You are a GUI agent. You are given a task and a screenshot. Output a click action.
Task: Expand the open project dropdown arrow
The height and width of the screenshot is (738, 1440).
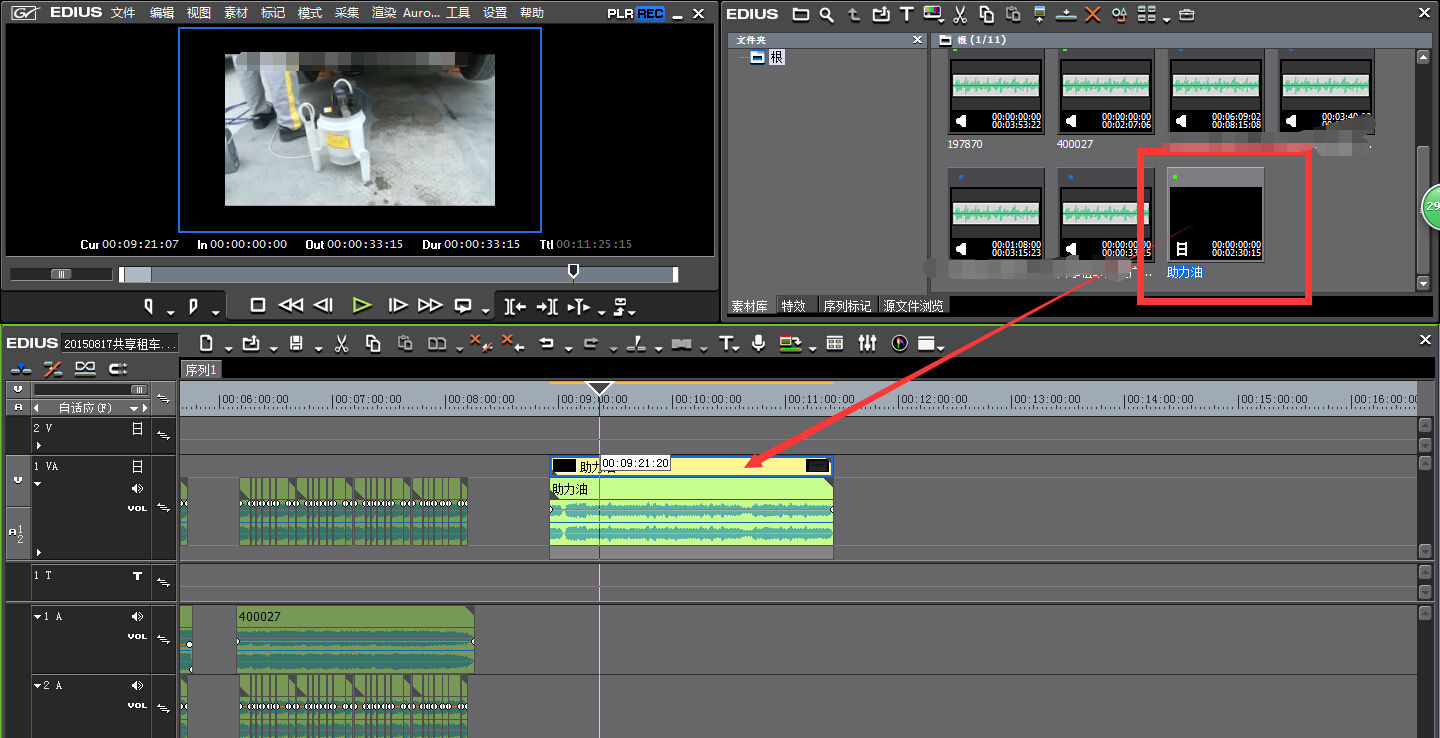[272, 348]
